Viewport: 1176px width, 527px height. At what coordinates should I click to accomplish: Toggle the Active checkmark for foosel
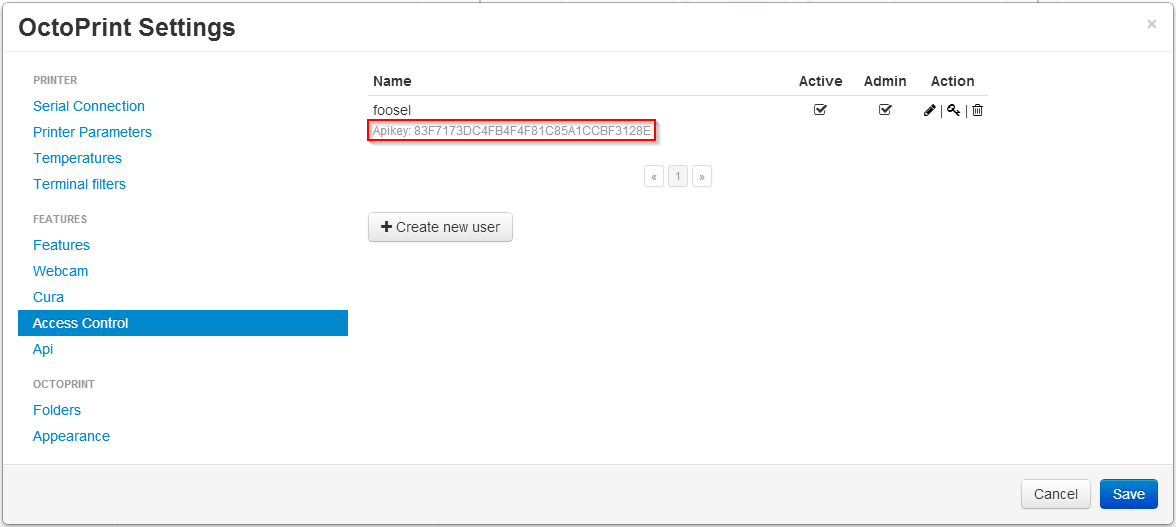[x=820, y=110]
